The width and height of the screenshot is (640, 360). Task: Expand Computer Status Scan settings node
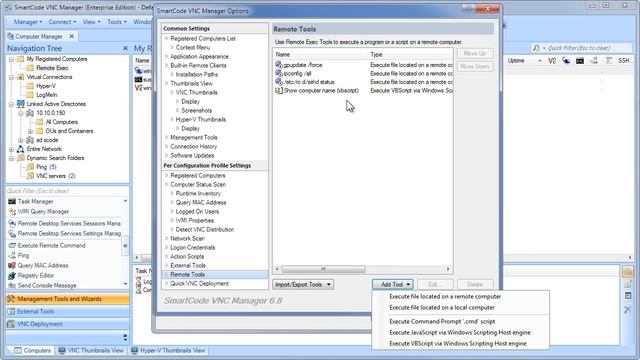[x=167, y=184]
